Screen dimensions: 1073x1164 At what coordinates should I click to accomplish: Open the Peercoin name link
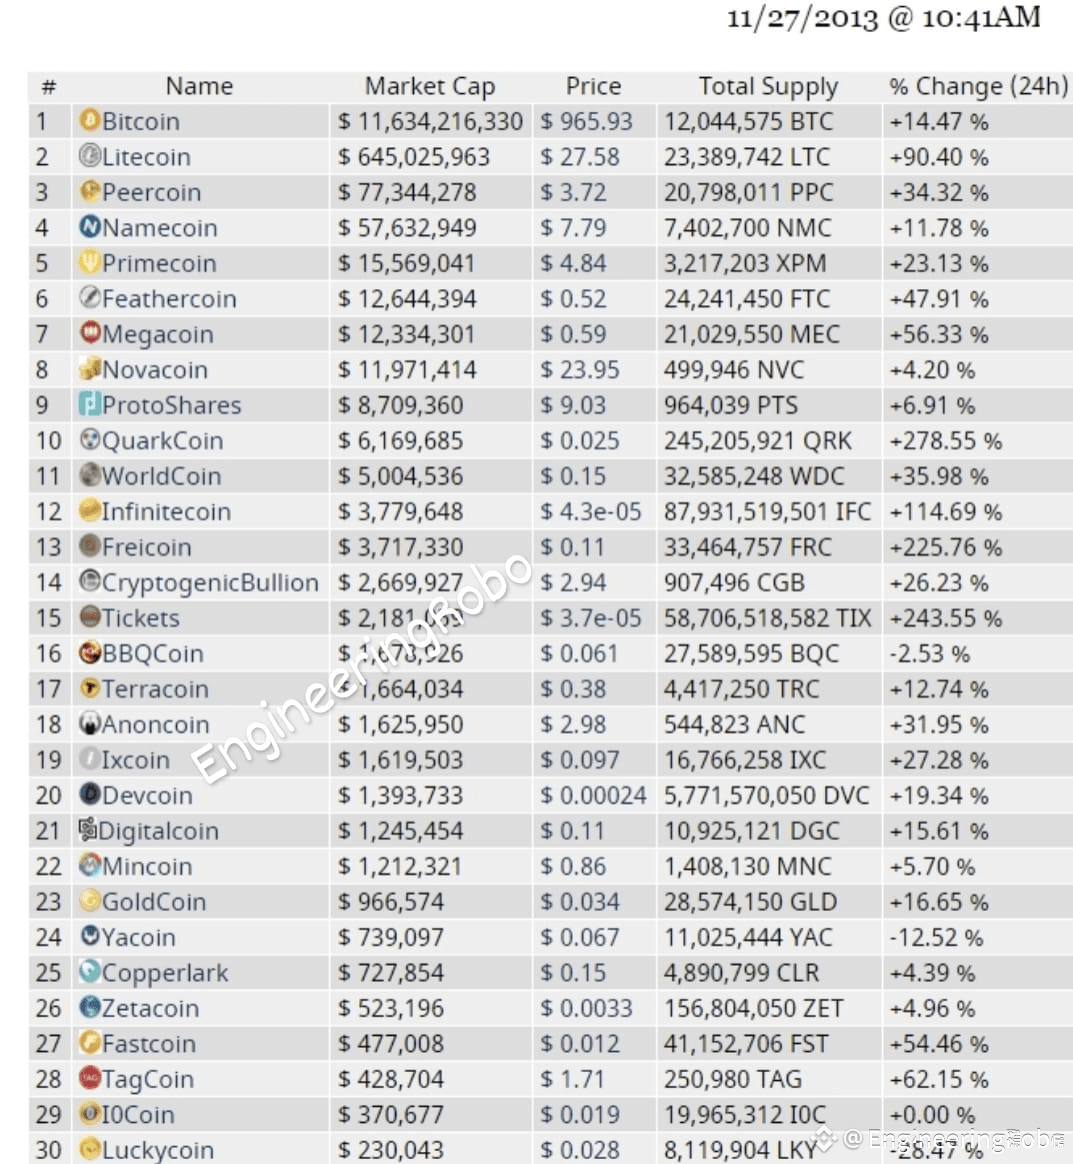pyautogui.click(x=151, y=192)
